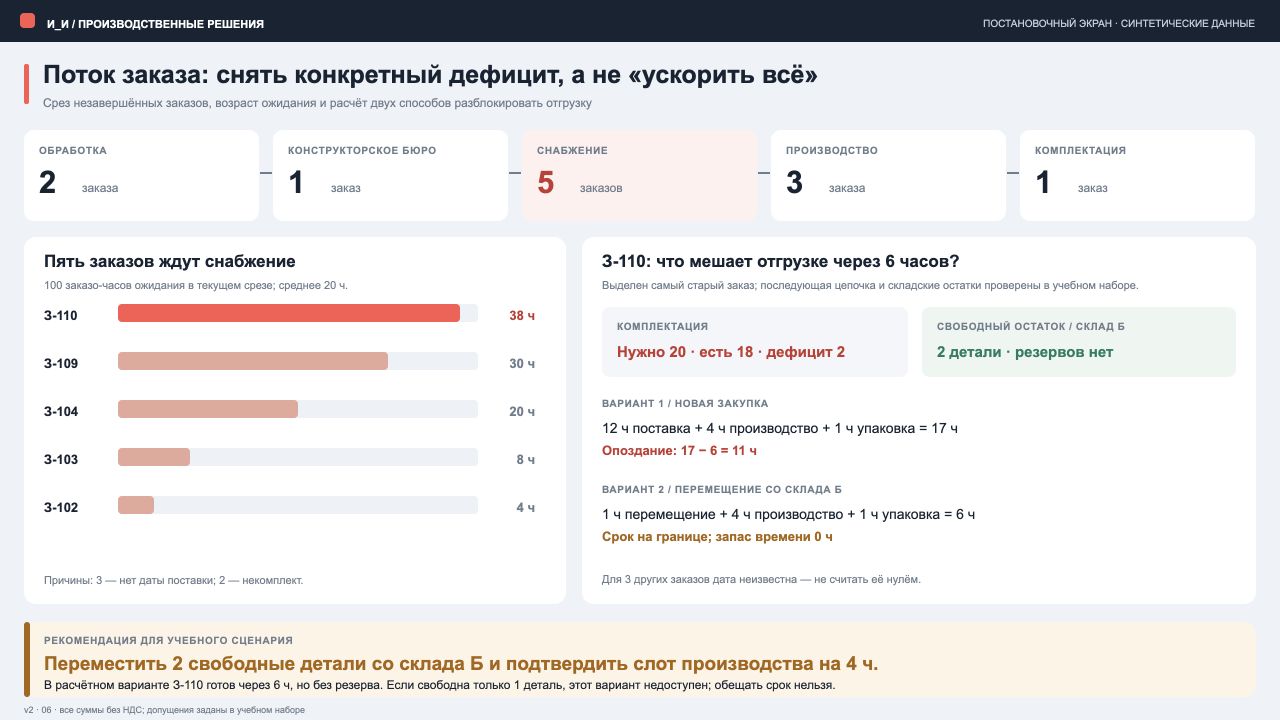Click the progress bar for З-109
Image resolution: width=1280 pixels, height=720 pixels.
click(253, 361)
